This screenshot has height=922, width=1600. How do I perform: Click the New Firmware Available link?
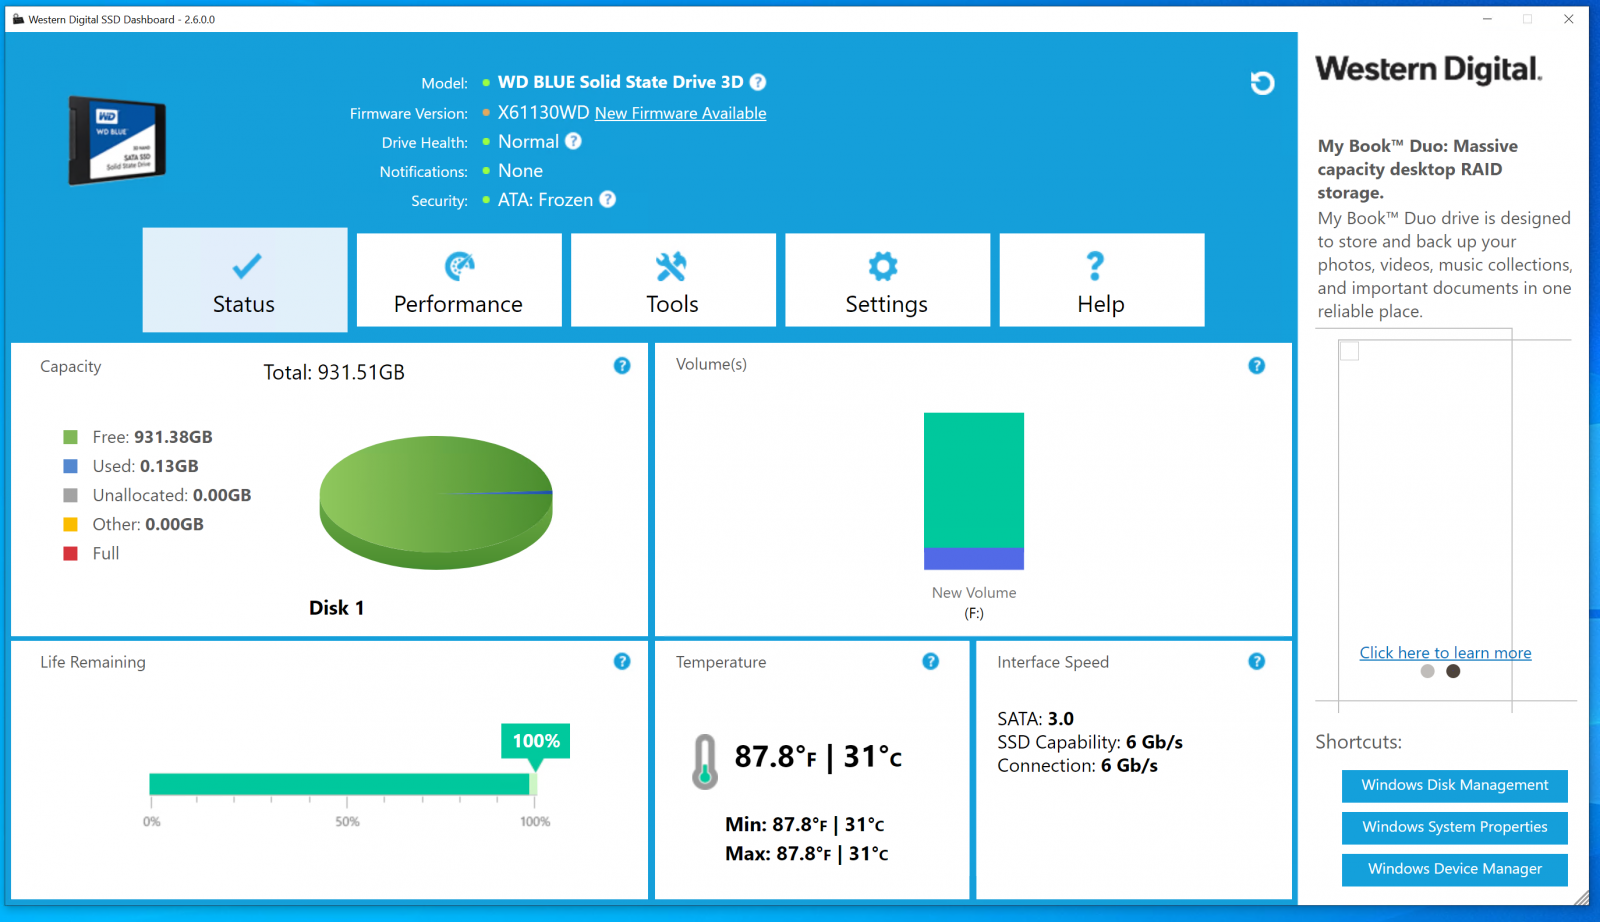680,113
